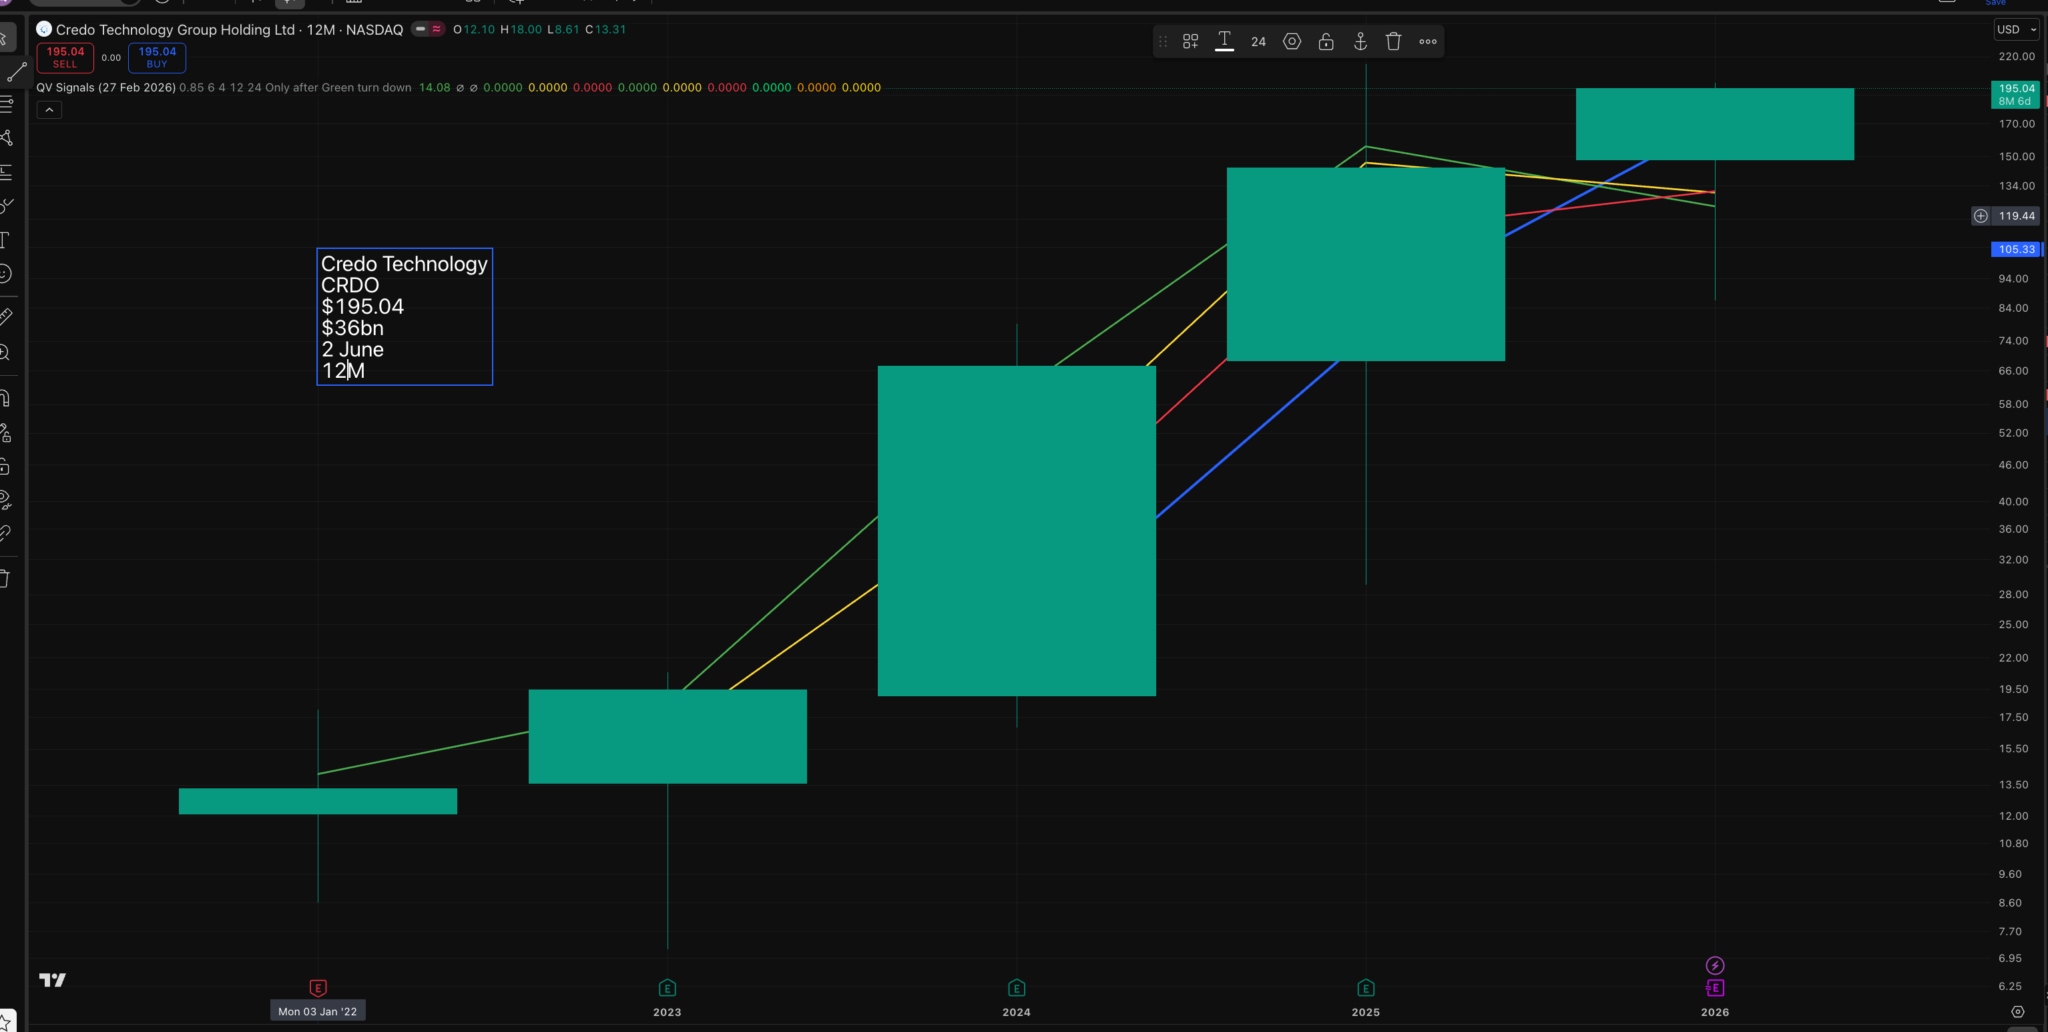The height and width of the screenshot is (1032, 2048).
Task: Click the blue 195.04 BUY button
Action: point(157,57)
